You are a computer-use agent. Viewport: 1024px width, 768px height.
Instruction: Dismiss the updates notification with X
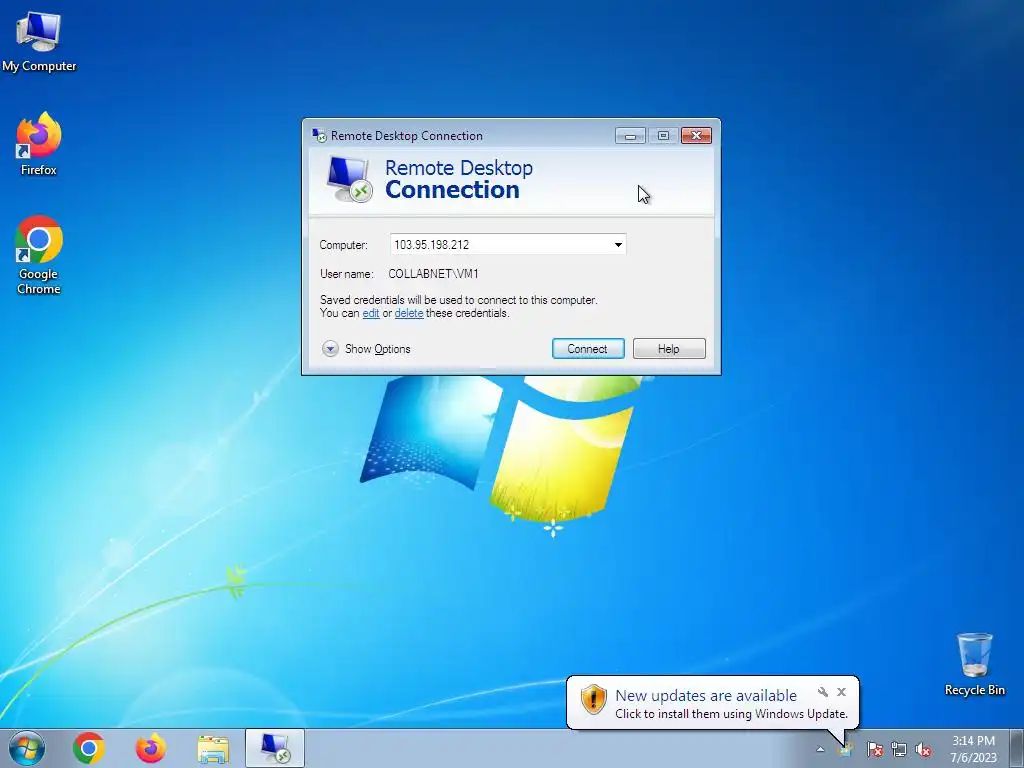tap(841, 692)
